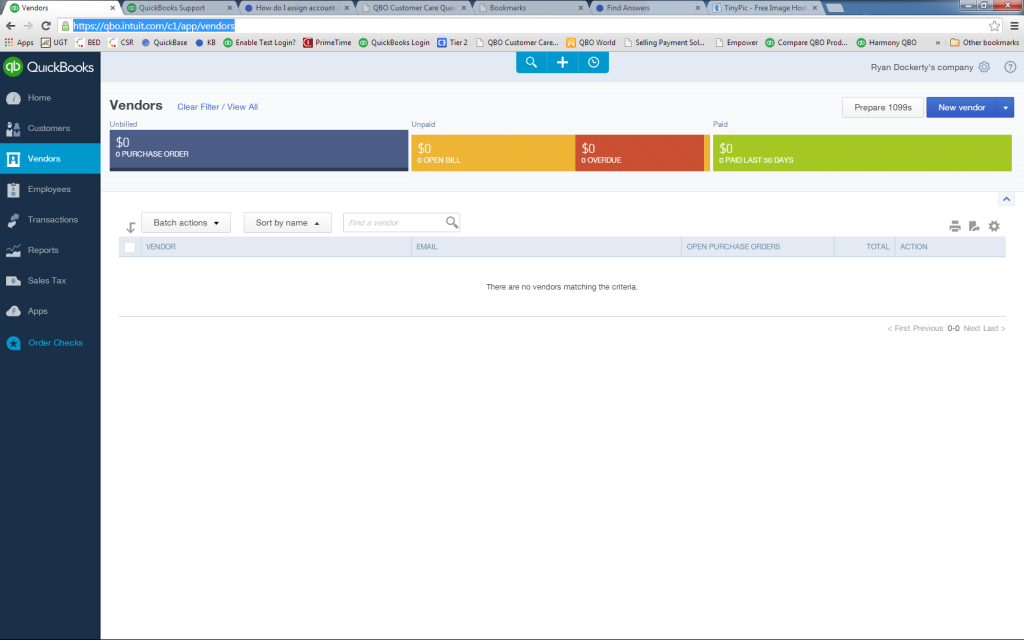Click the browser Back arrow
The width and height of the screenshot is (1024, 640).
click(x=10, y=26)
